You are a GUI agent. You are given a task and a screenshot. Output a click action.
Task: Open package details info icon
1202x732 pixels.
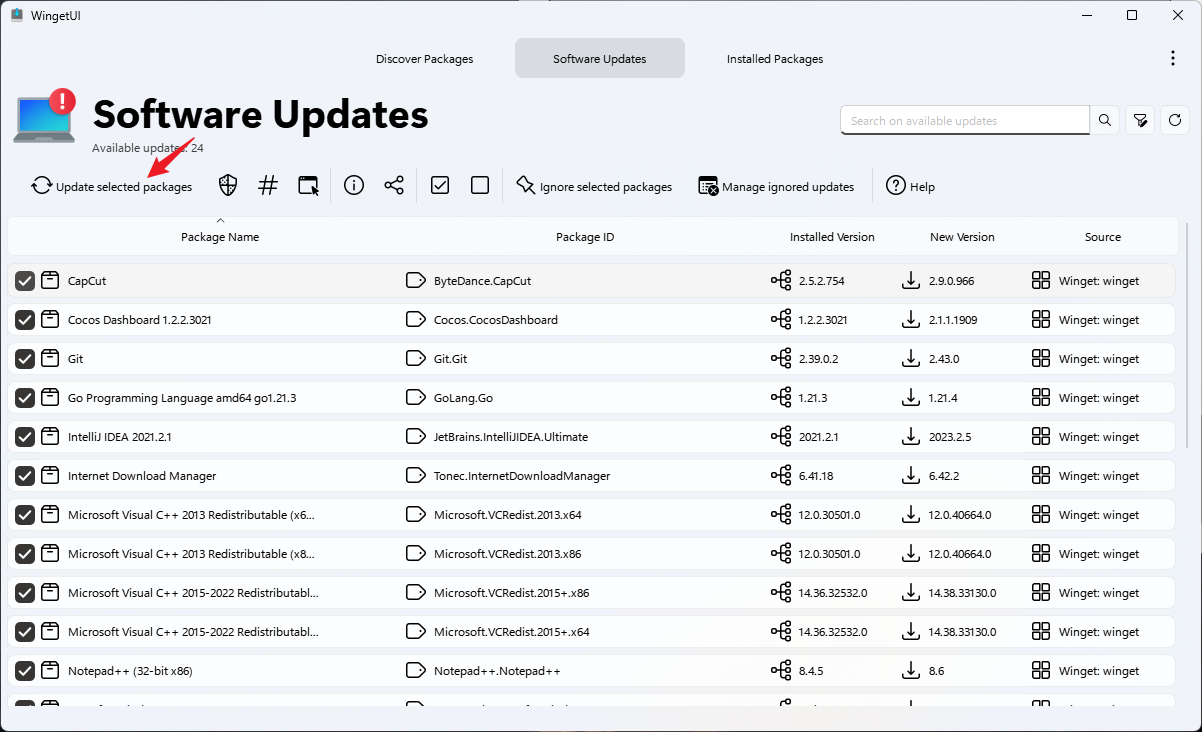tap(353, 186)
